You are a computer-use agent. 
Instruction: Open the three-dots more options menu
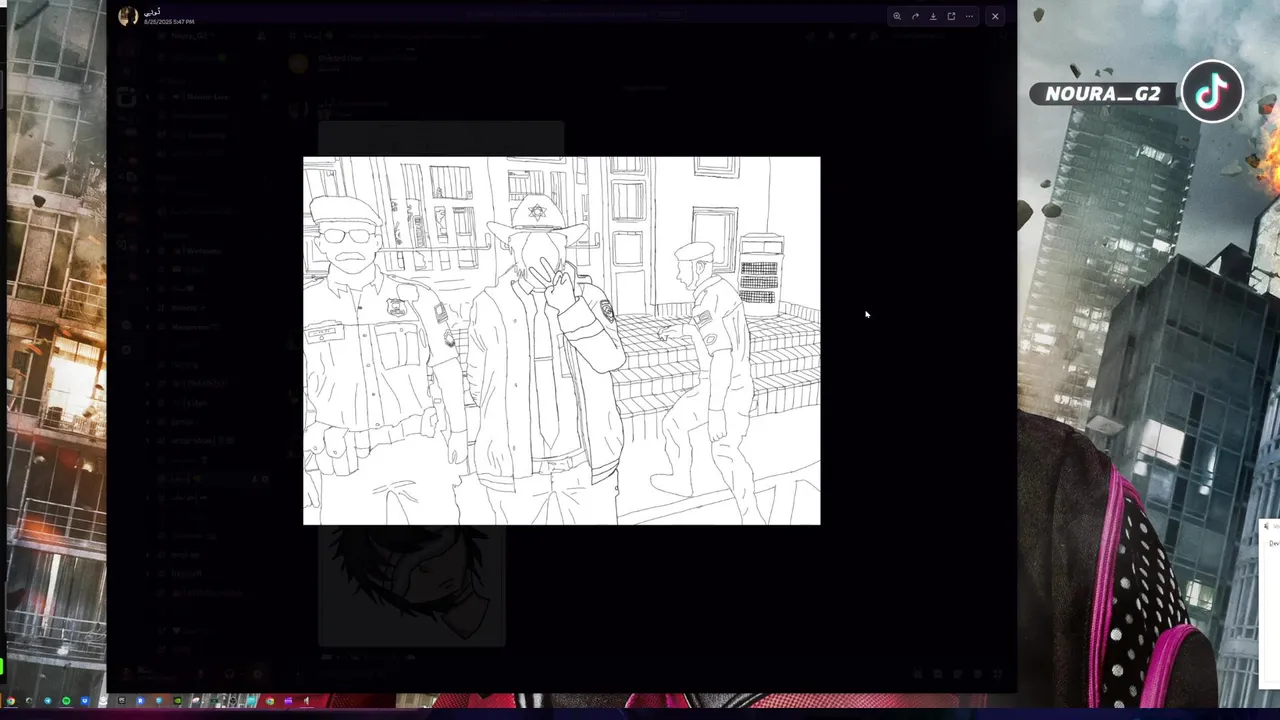[x=969, y=16]
